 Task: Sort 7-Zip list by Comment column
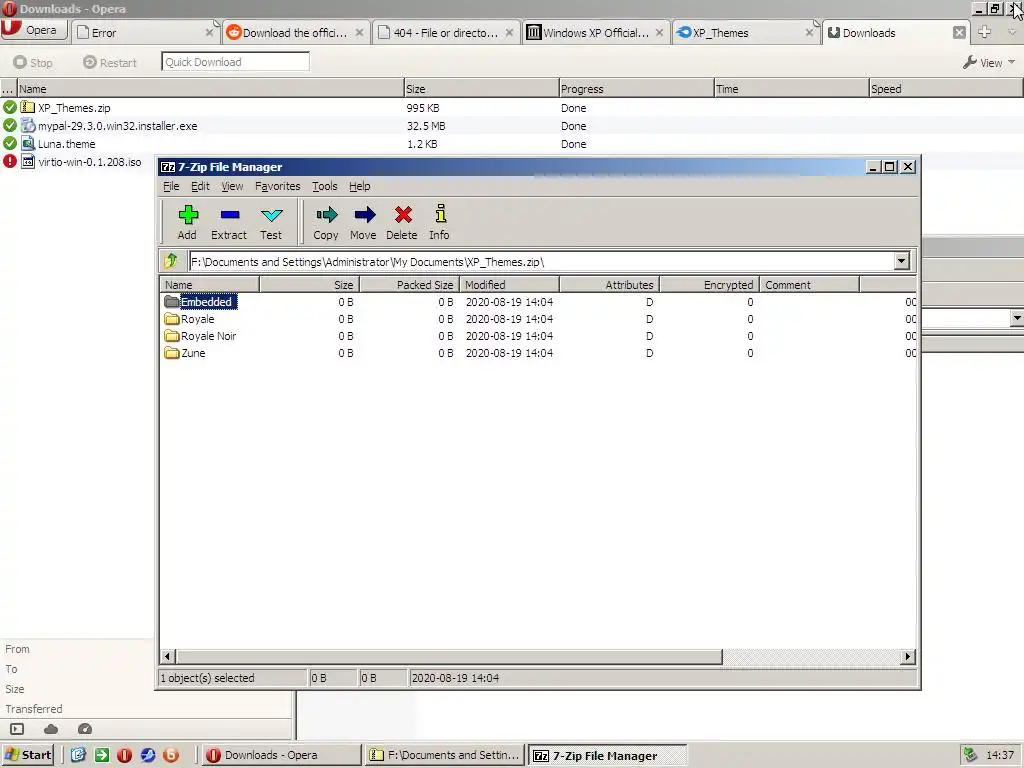[x=809, y=285]
